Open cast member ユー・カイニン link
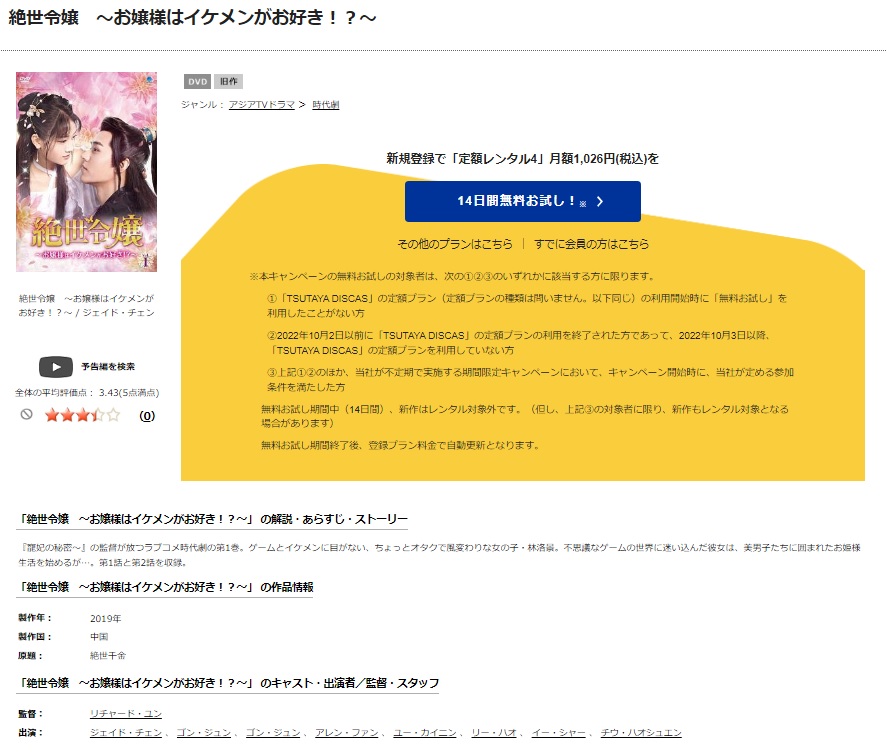The image size is (887, 753). point(425,732)
